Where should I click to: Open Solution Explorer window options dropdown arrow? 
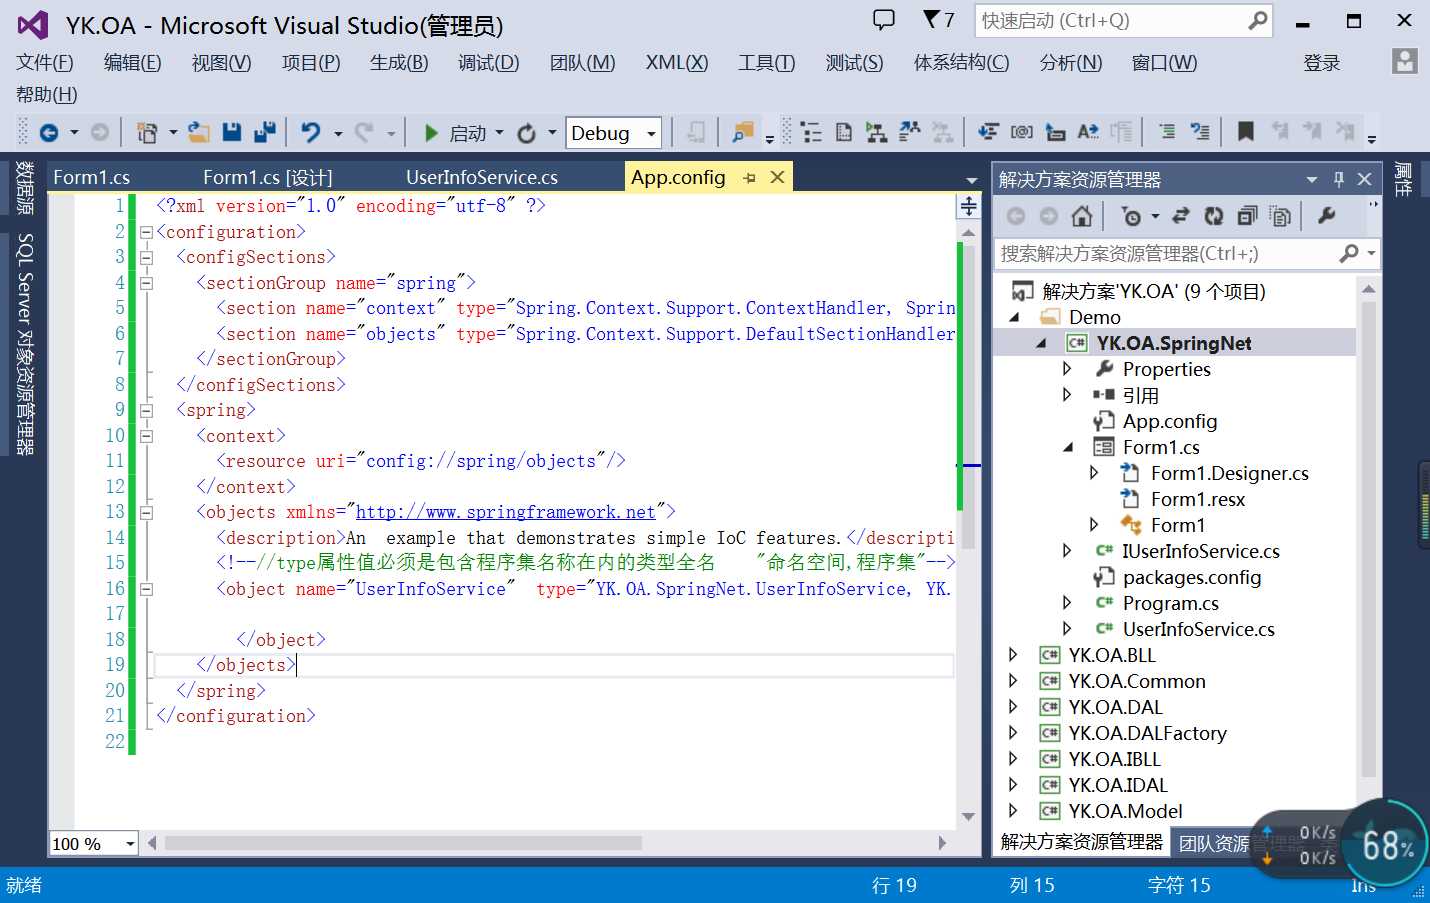[1312, 179]
